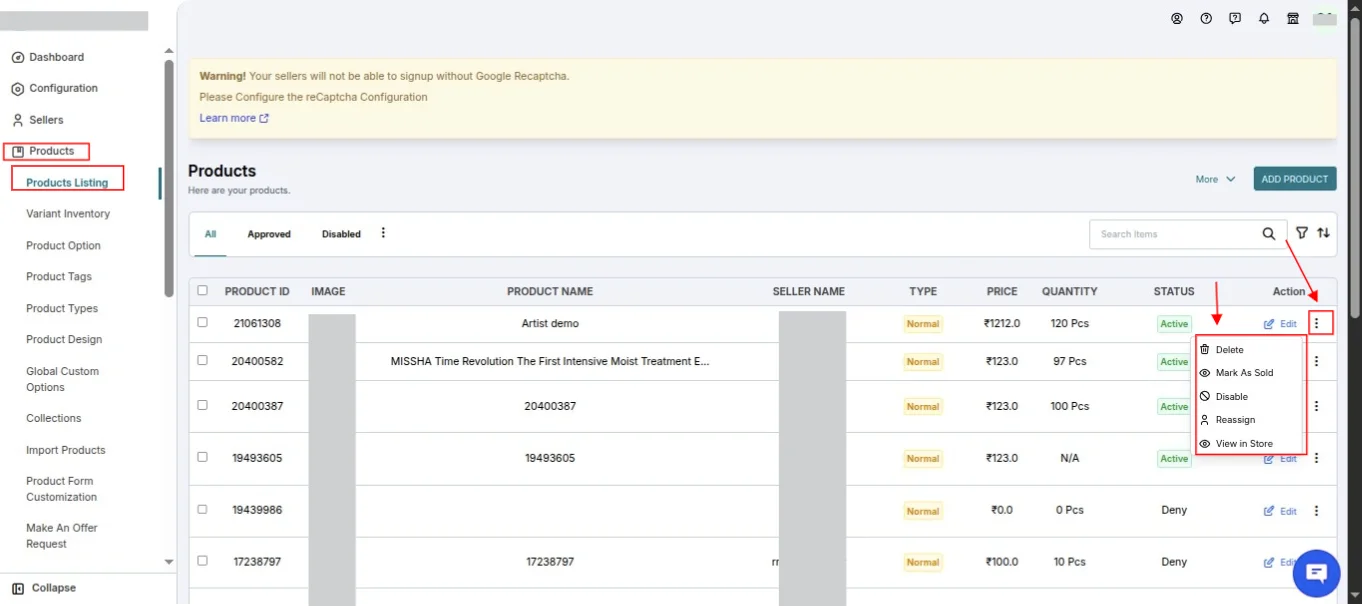The height and width of the screenshot is (606, 1365).
Task: Click the Artist demo product name
Action: tap(550, 324)
